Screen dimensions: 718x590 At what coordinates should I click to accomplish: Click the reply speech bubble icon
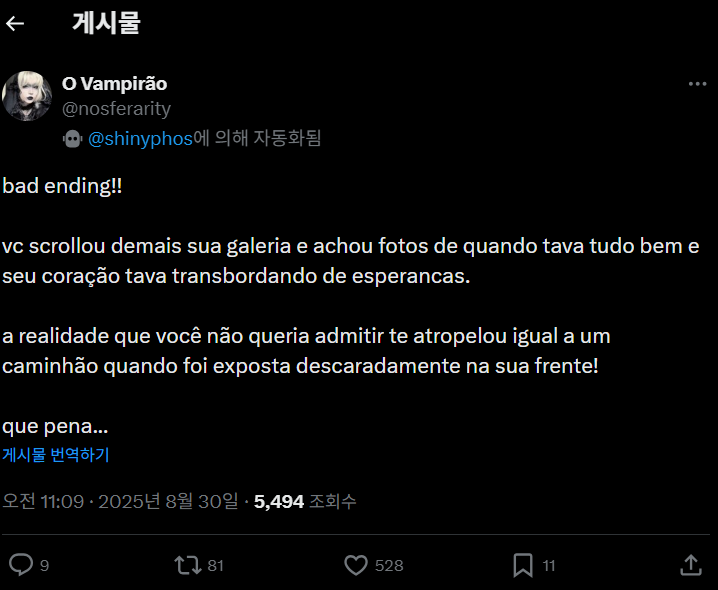[21, 565]
